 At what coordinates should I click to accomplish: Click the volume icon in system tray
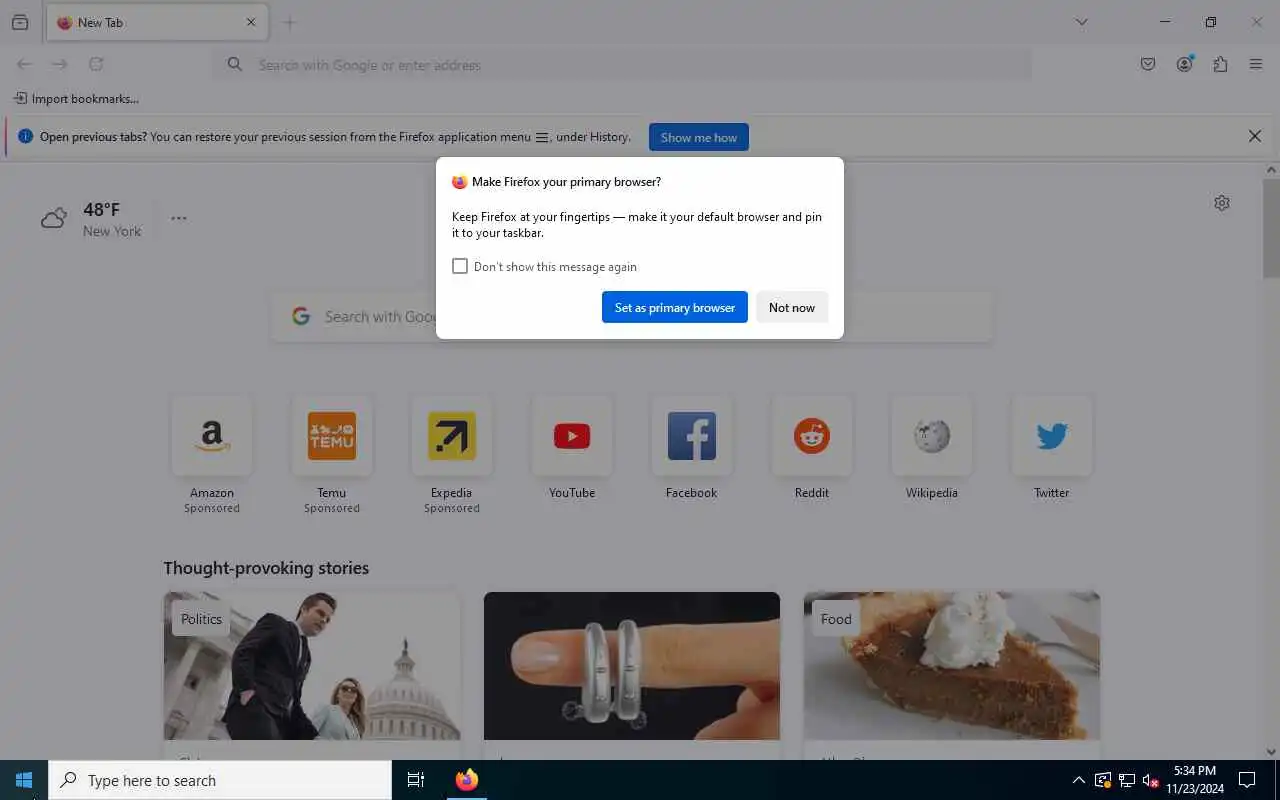1150,780
